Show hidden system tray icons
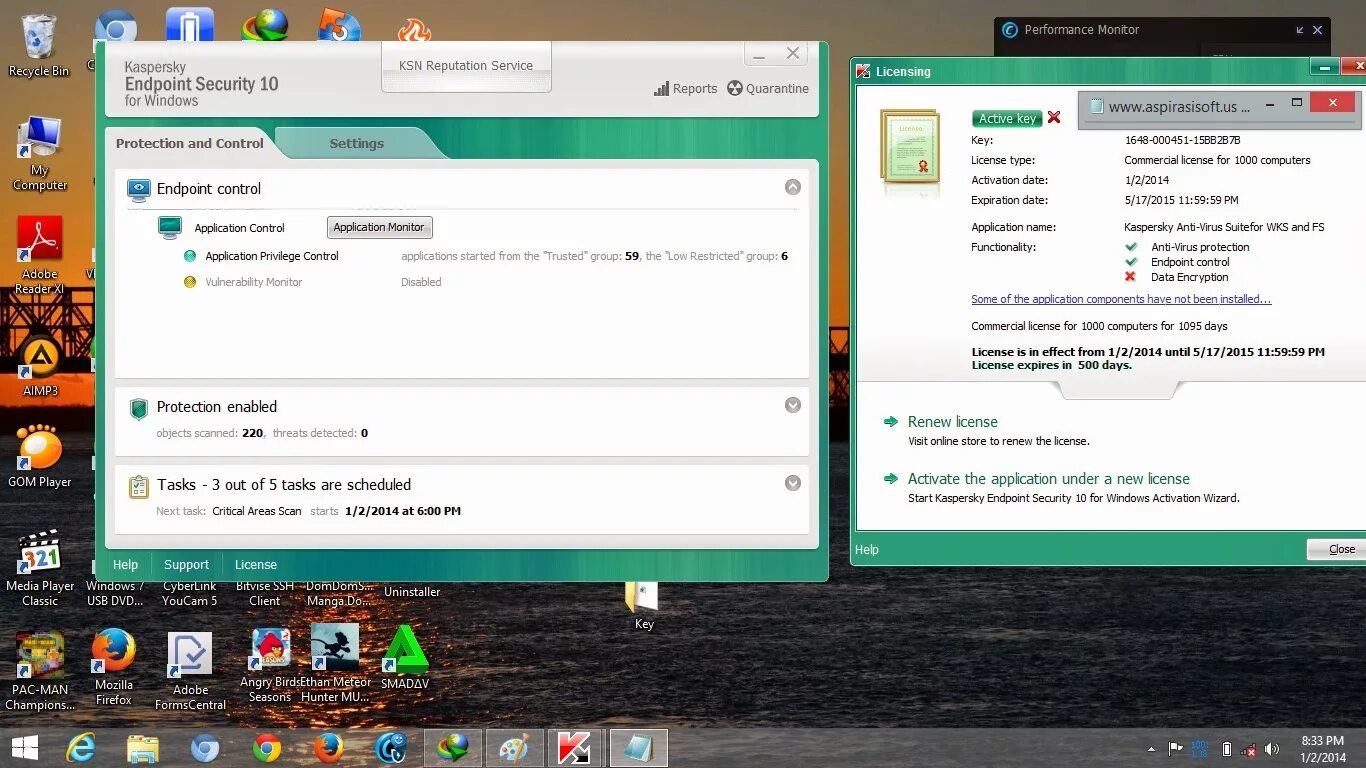 (x=1151, y=748)
